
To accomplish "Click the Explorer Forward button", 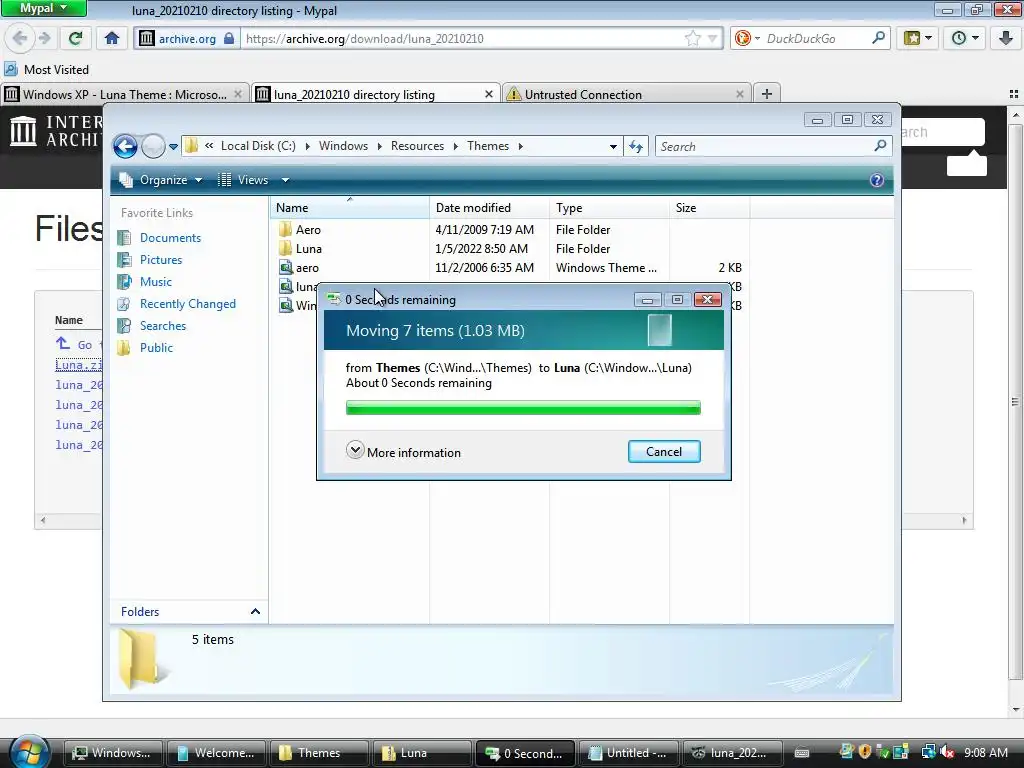I will click(x=153, y=146).
